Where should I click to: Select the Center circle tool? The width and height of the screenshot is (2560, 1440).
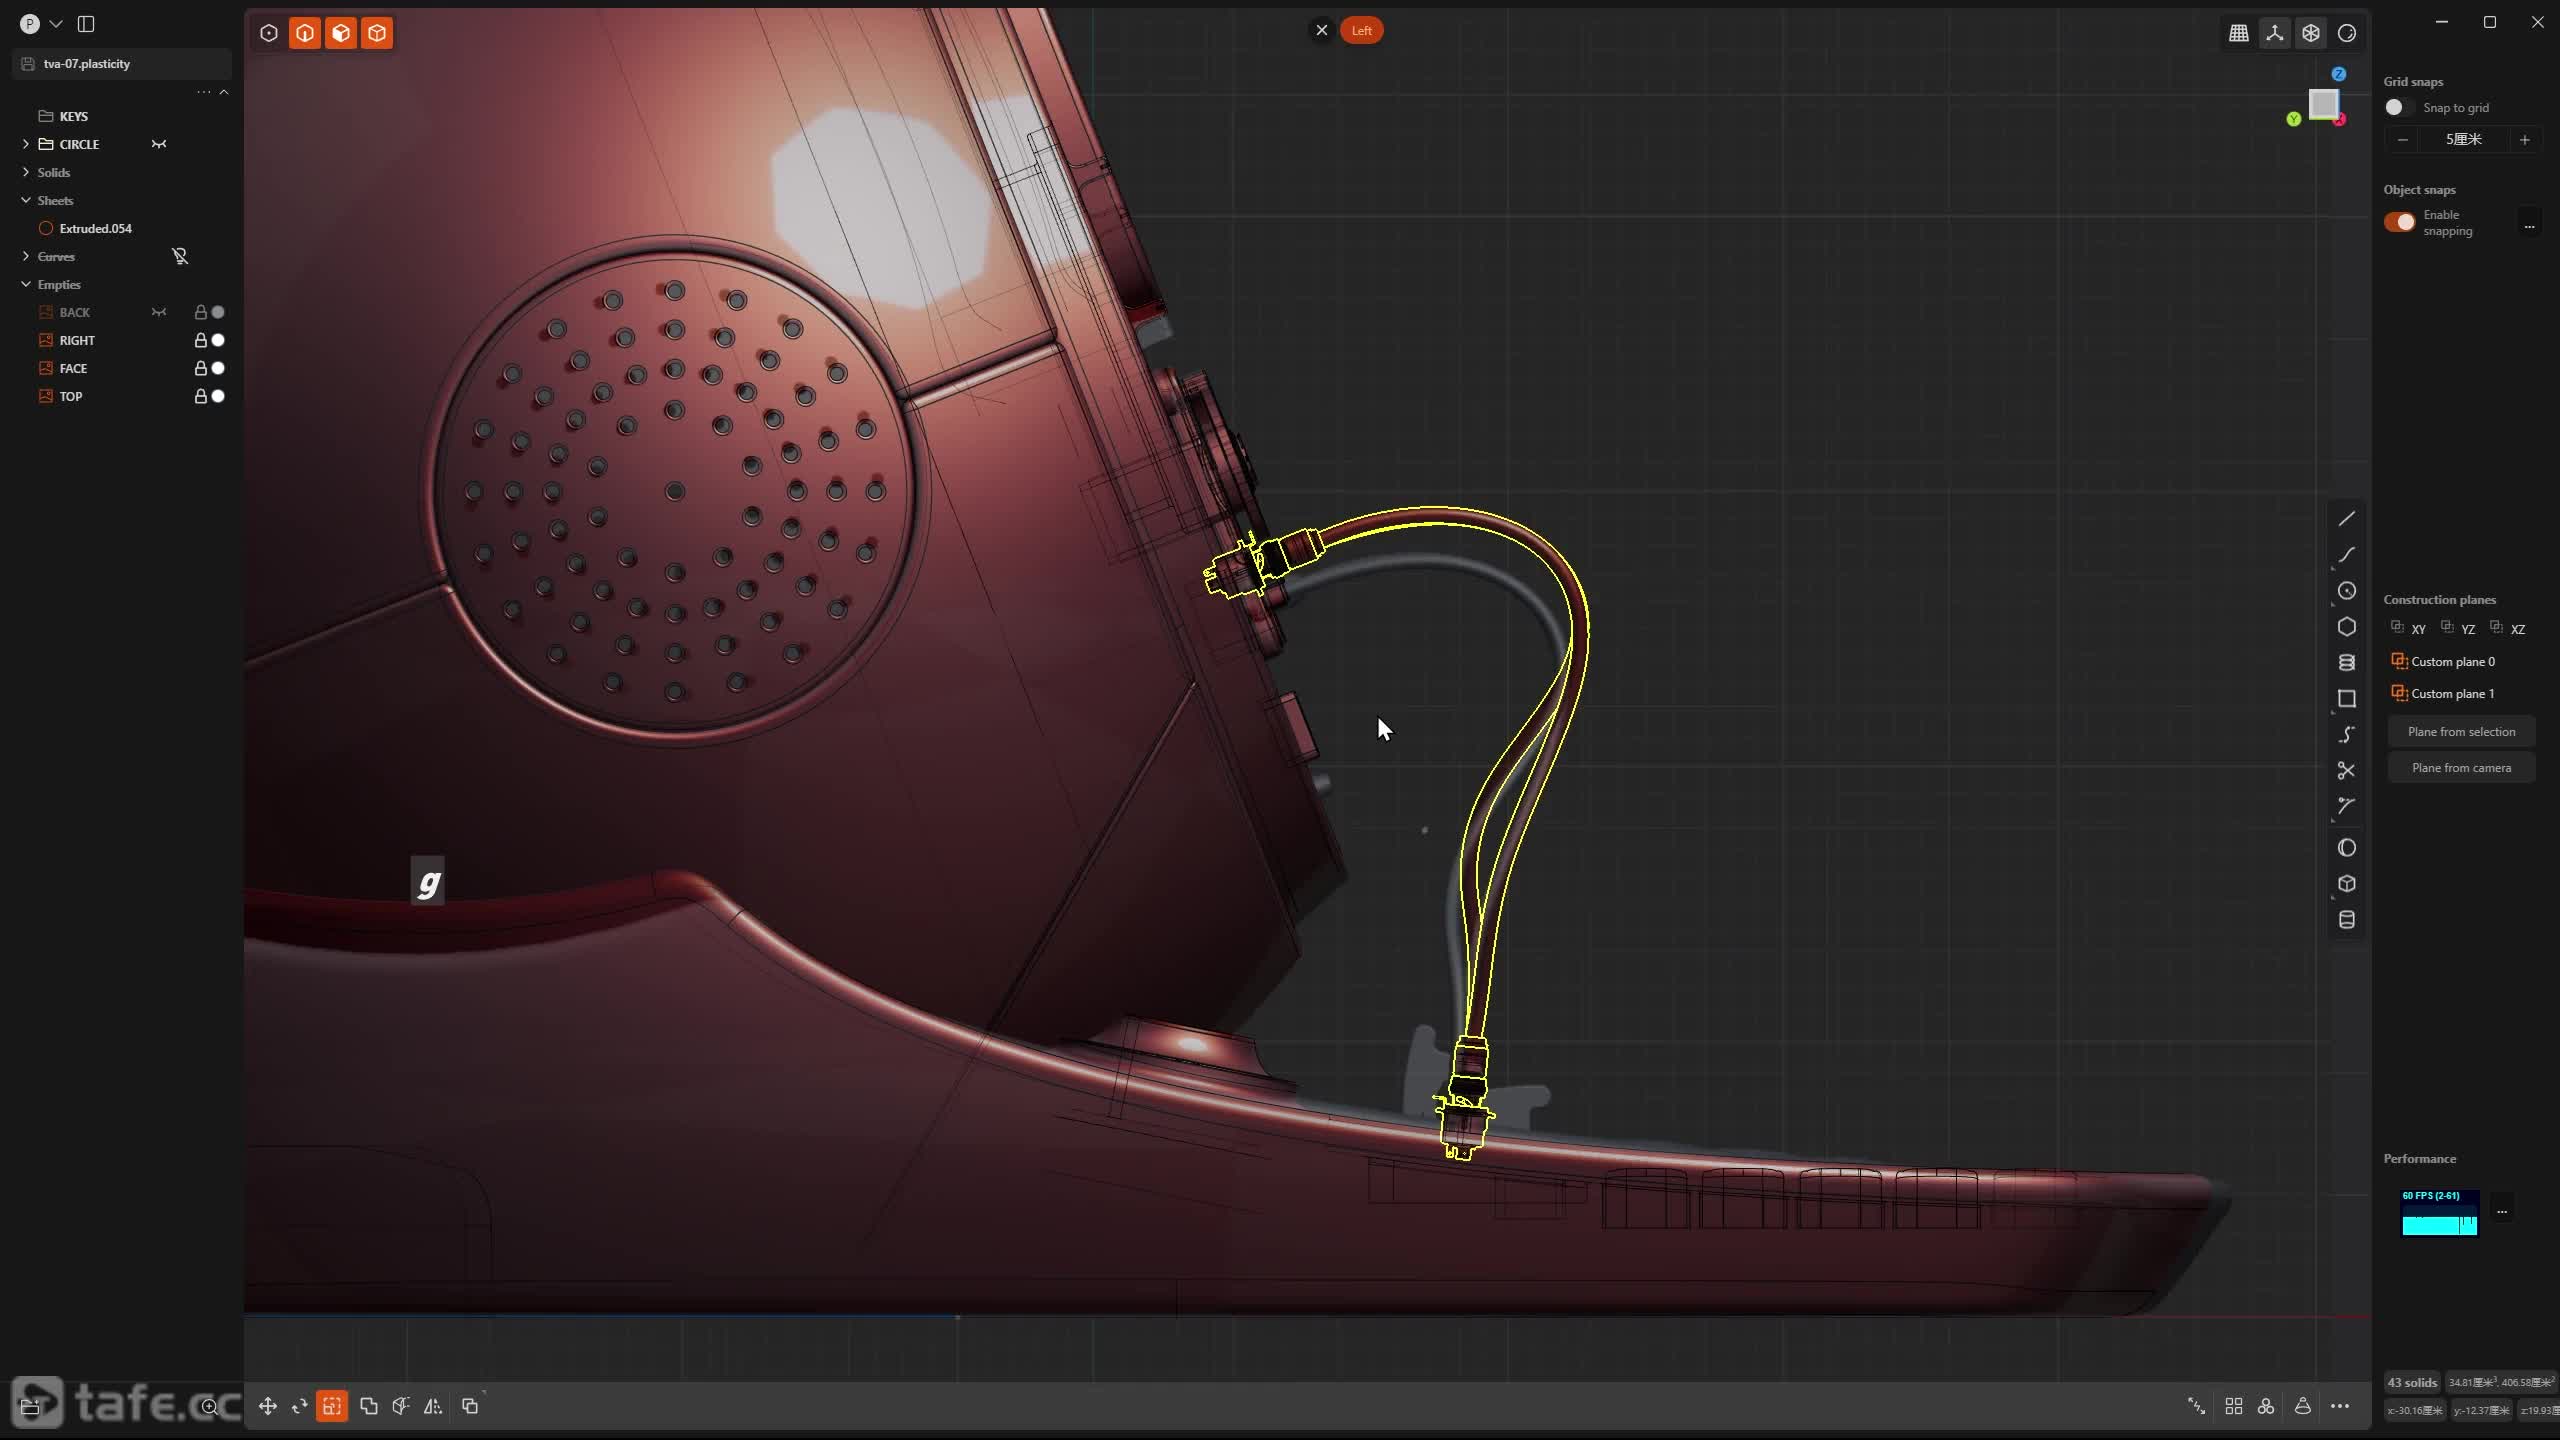pyautogui.click(x=2346, y=591)
